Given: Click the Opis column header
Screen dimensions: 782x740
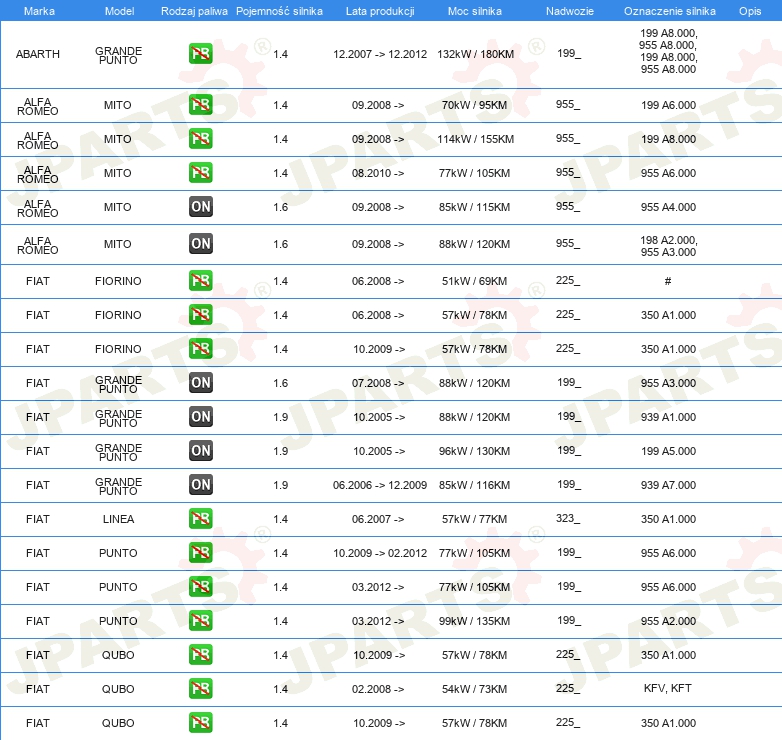Looking at the screenshot, I should pyautogui.click(x=749, y=10).
